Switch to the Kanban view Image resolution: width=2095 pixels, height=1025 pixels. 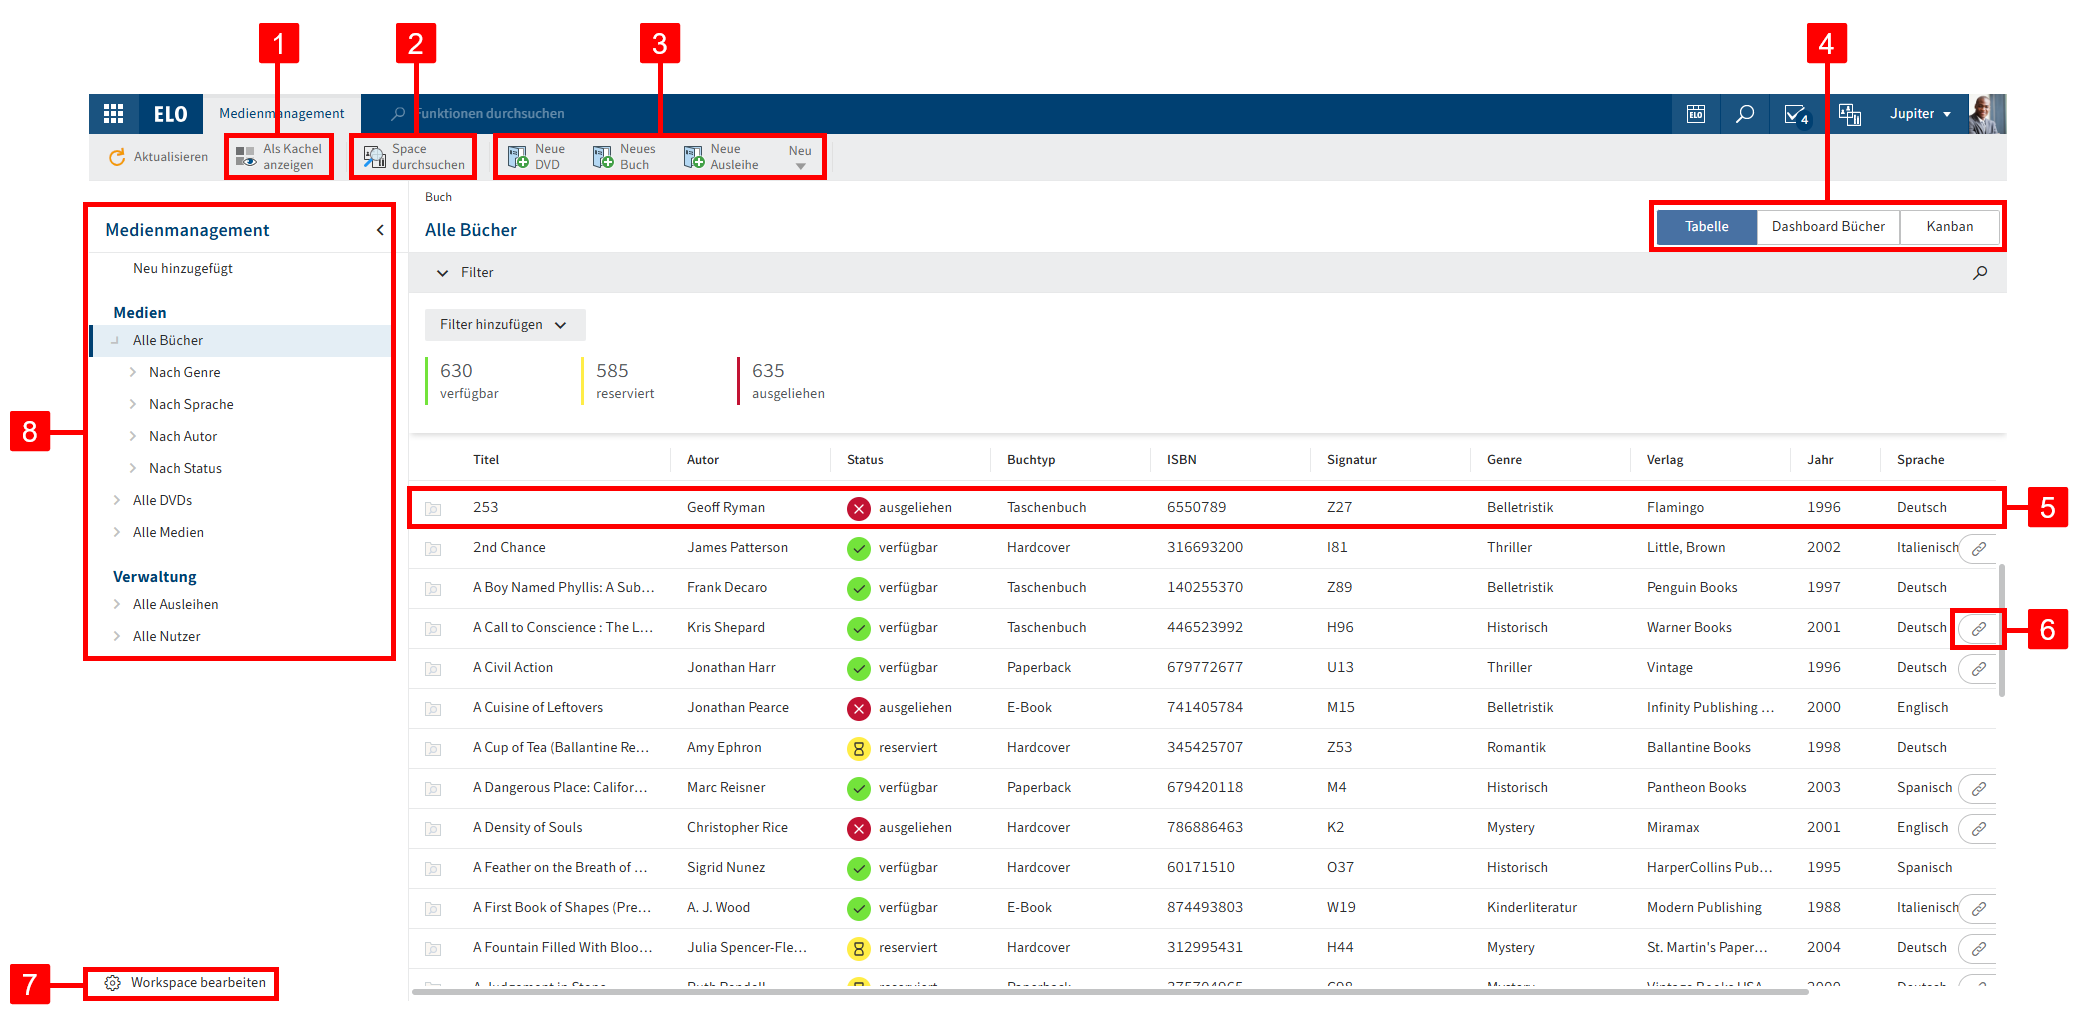point(1949,227)
